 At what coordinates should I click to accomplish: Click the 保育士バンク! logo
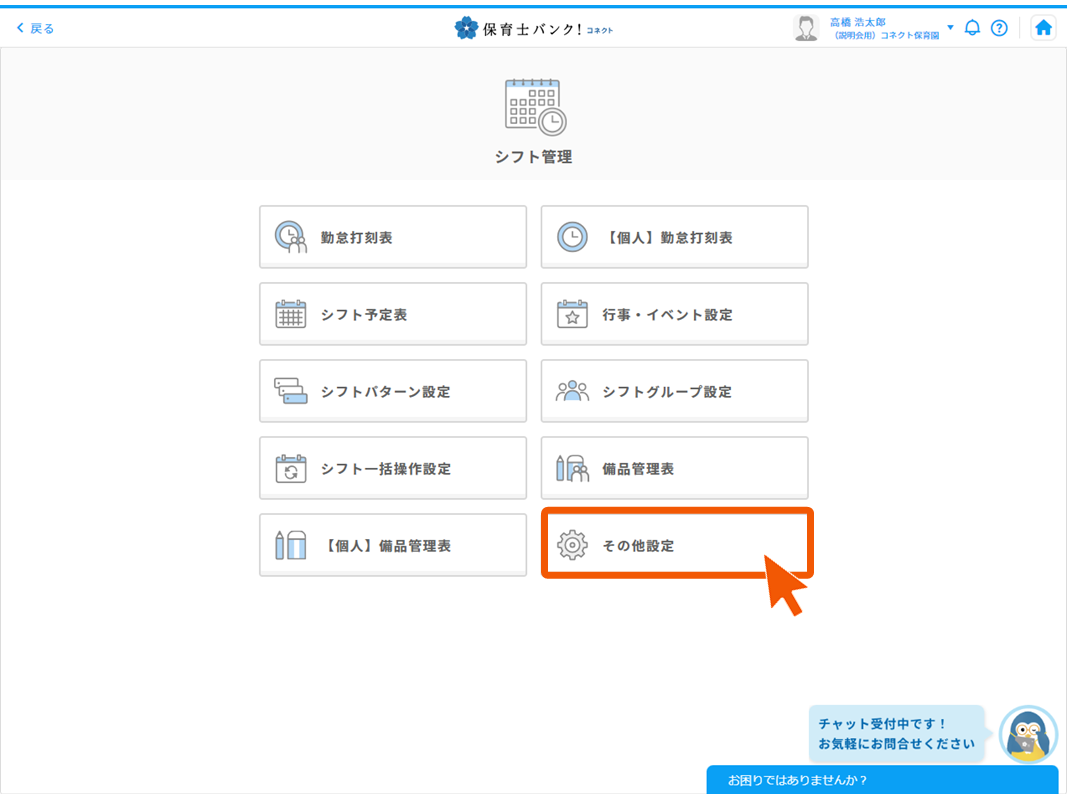pyautogui.click(x=533, y=28)
